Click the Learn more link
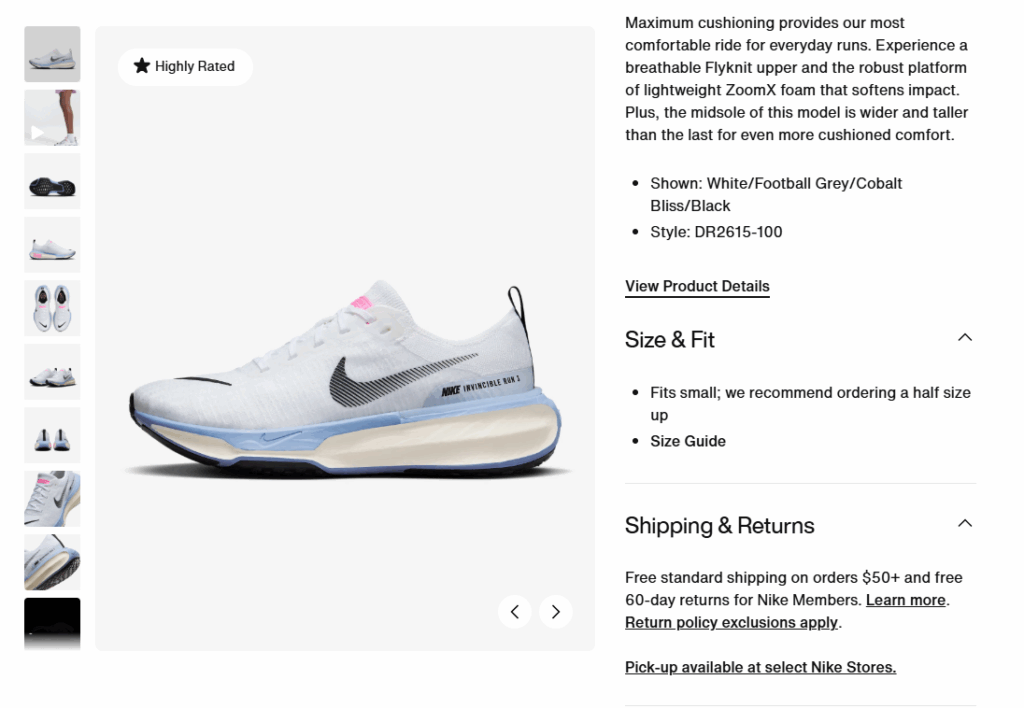 pos(905,600)
